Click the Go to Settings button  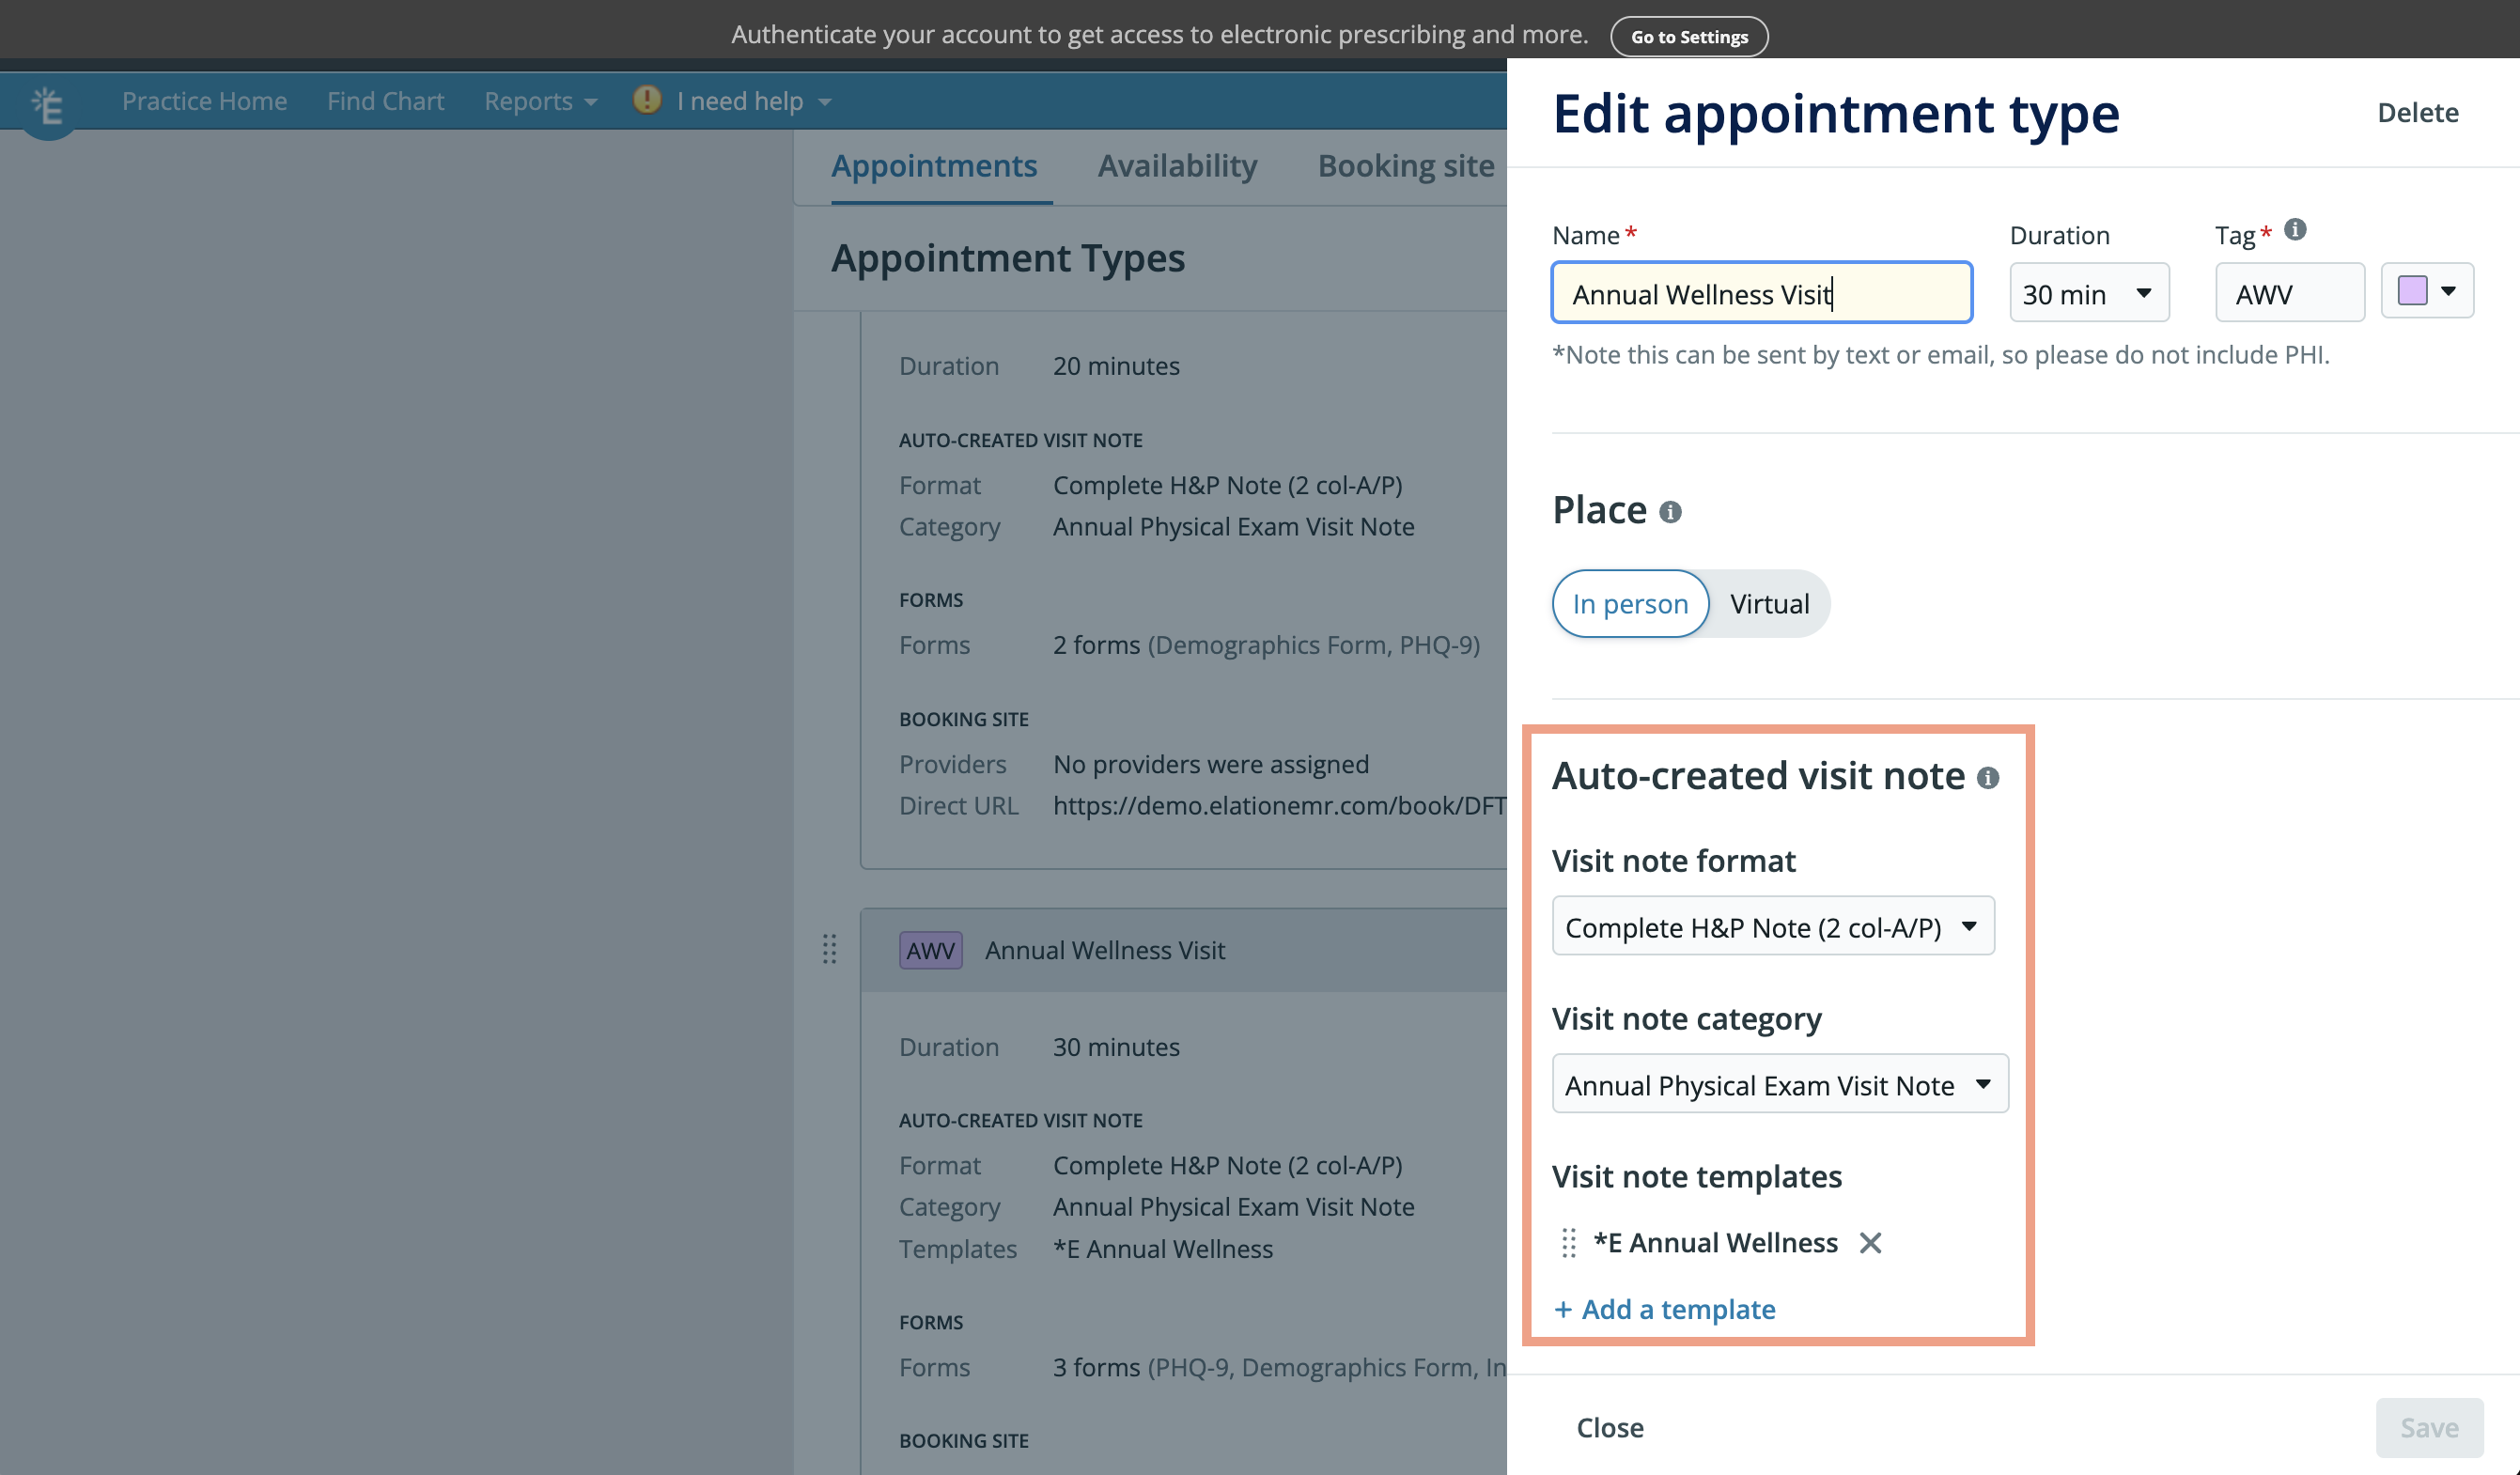(1688, 36)
